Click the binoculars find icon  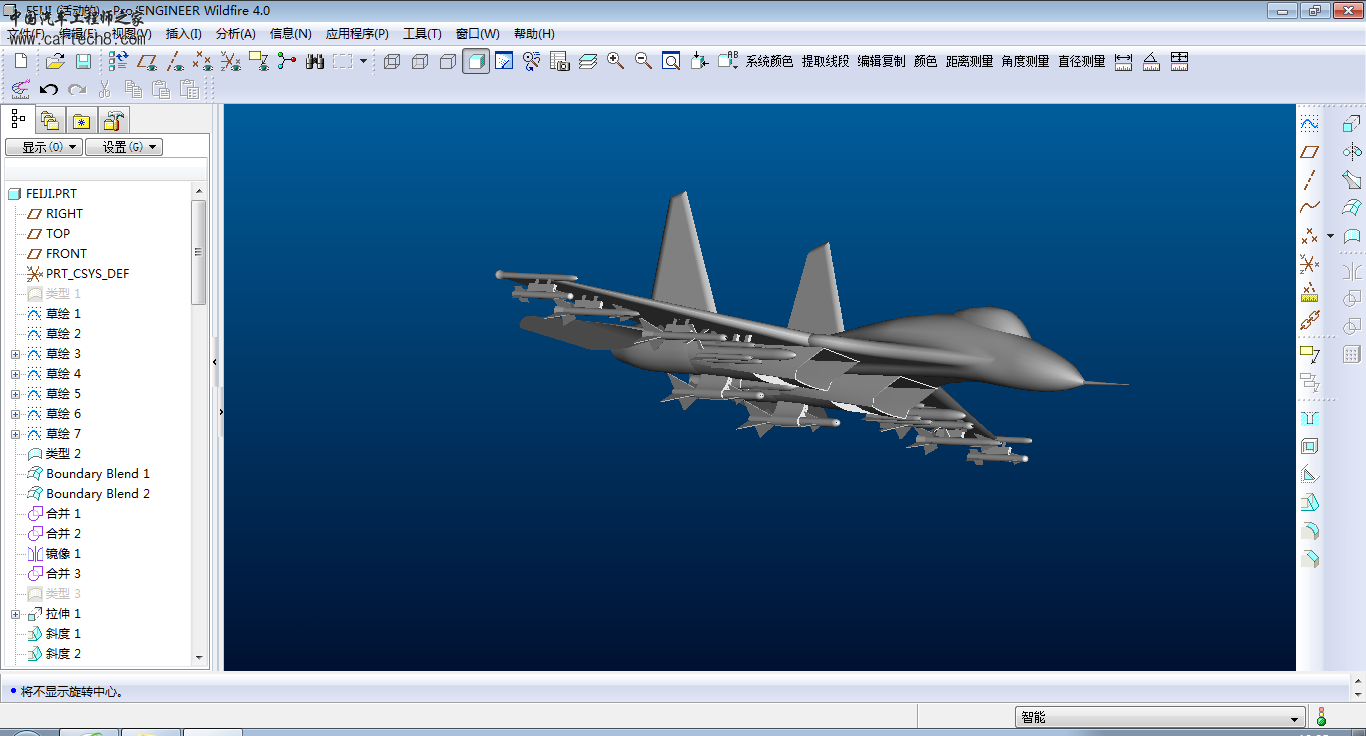(315, 62)
